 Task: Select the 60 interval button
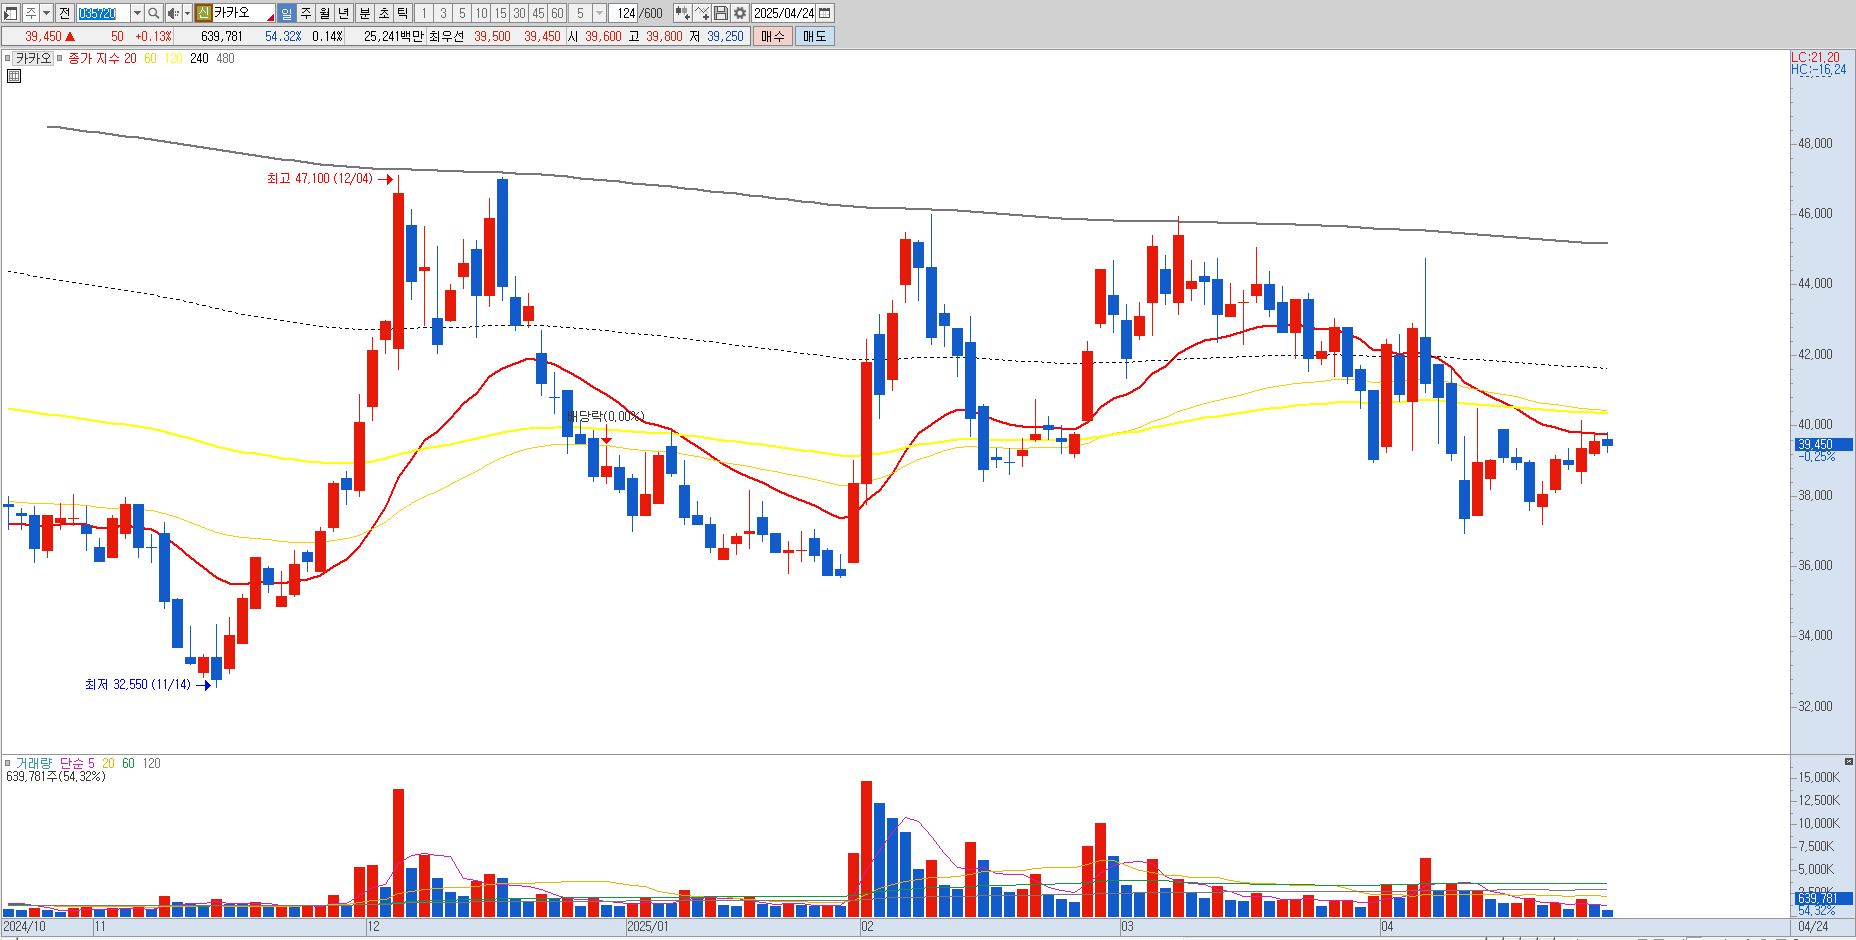point(557,13)
